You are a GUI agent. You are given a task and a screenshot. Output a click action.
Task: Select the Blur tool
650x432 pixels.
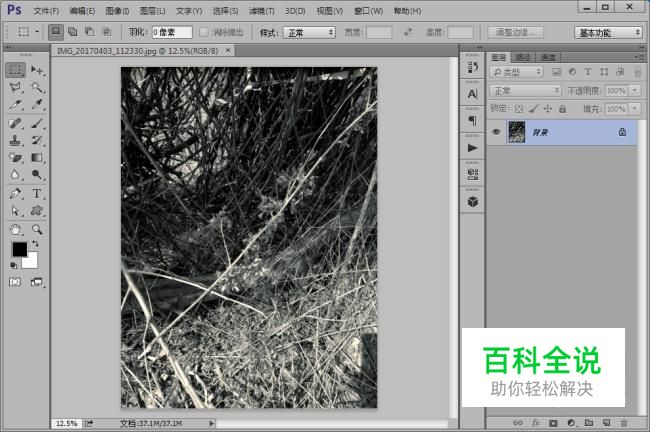click(x=15, y=175)
